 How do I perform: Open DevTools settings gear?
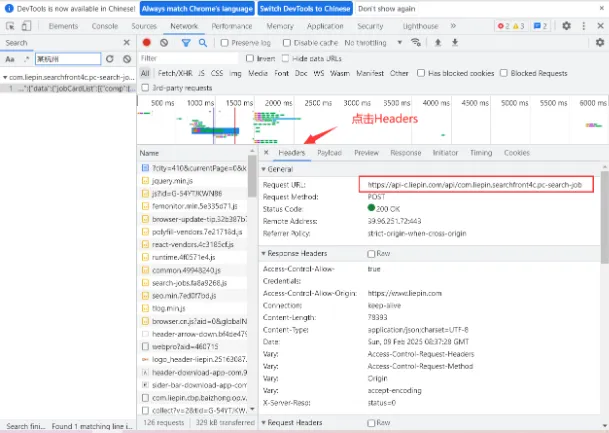[566, 26]
